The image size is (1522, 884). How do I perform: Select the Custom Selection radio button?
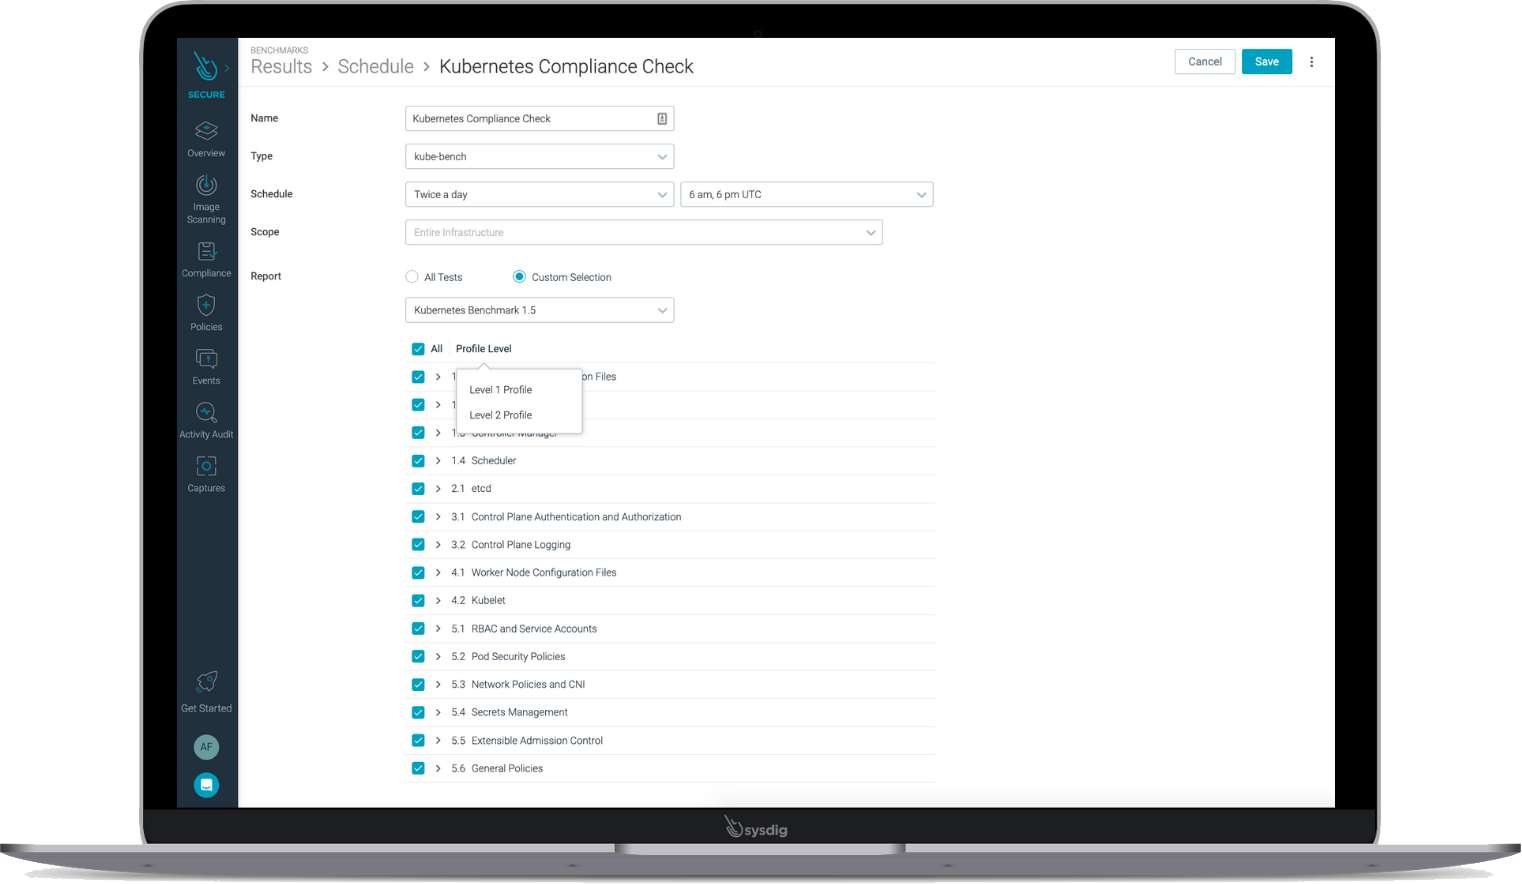[519, 277]
